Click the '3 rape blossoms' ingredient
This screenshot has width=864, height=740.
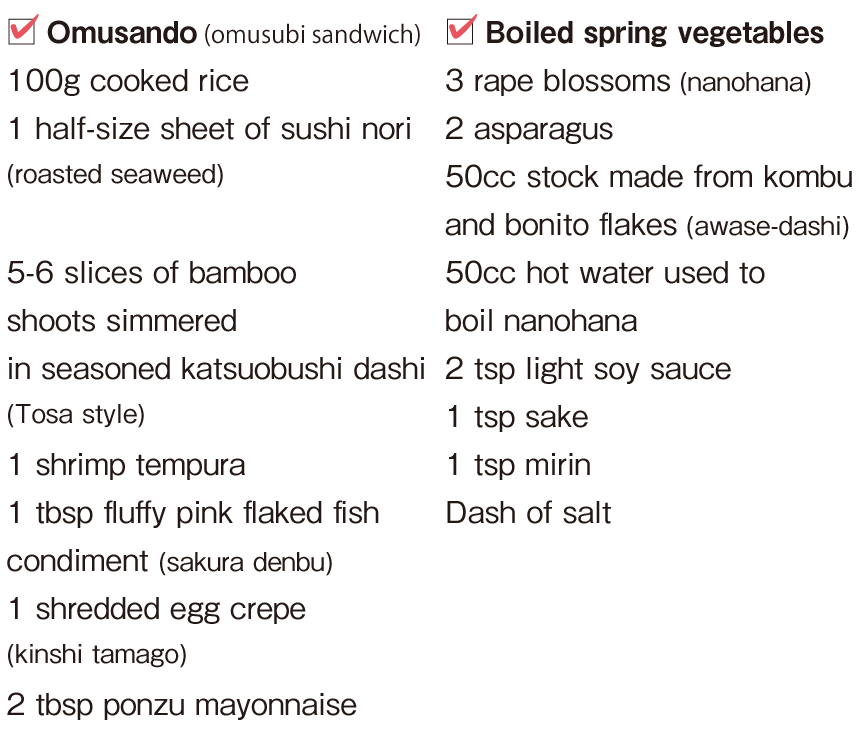(558, 82)
